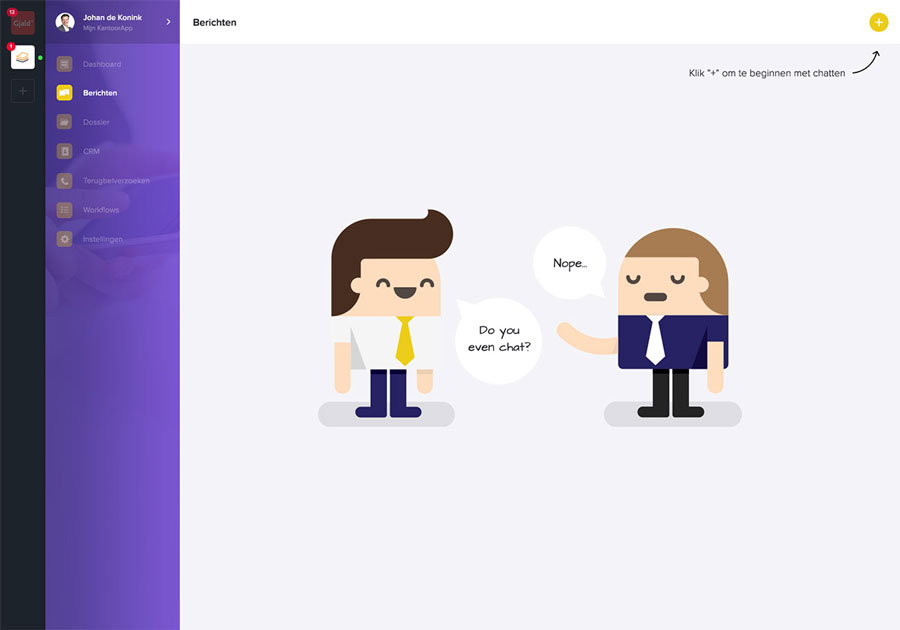900x630 pixels.
Task: Open the Dossier folder icon
Action: [x=64, y=122]
